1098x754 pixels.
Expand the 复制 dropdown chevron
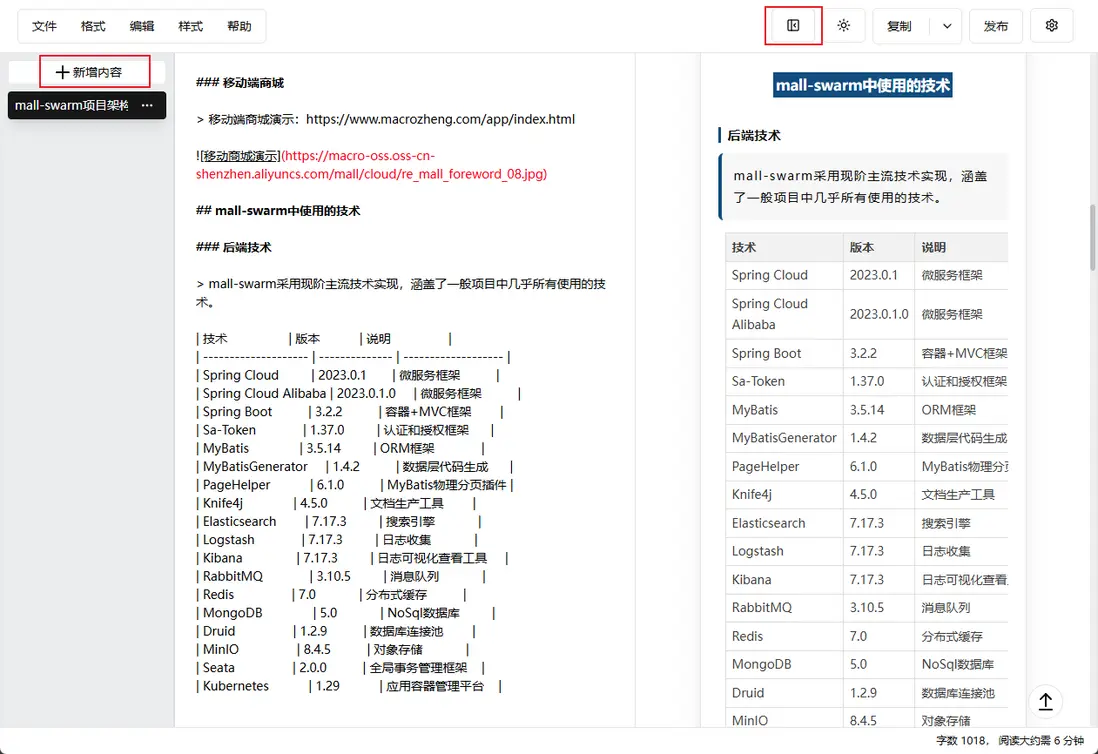pyautogui.click(x=947, y=26)
